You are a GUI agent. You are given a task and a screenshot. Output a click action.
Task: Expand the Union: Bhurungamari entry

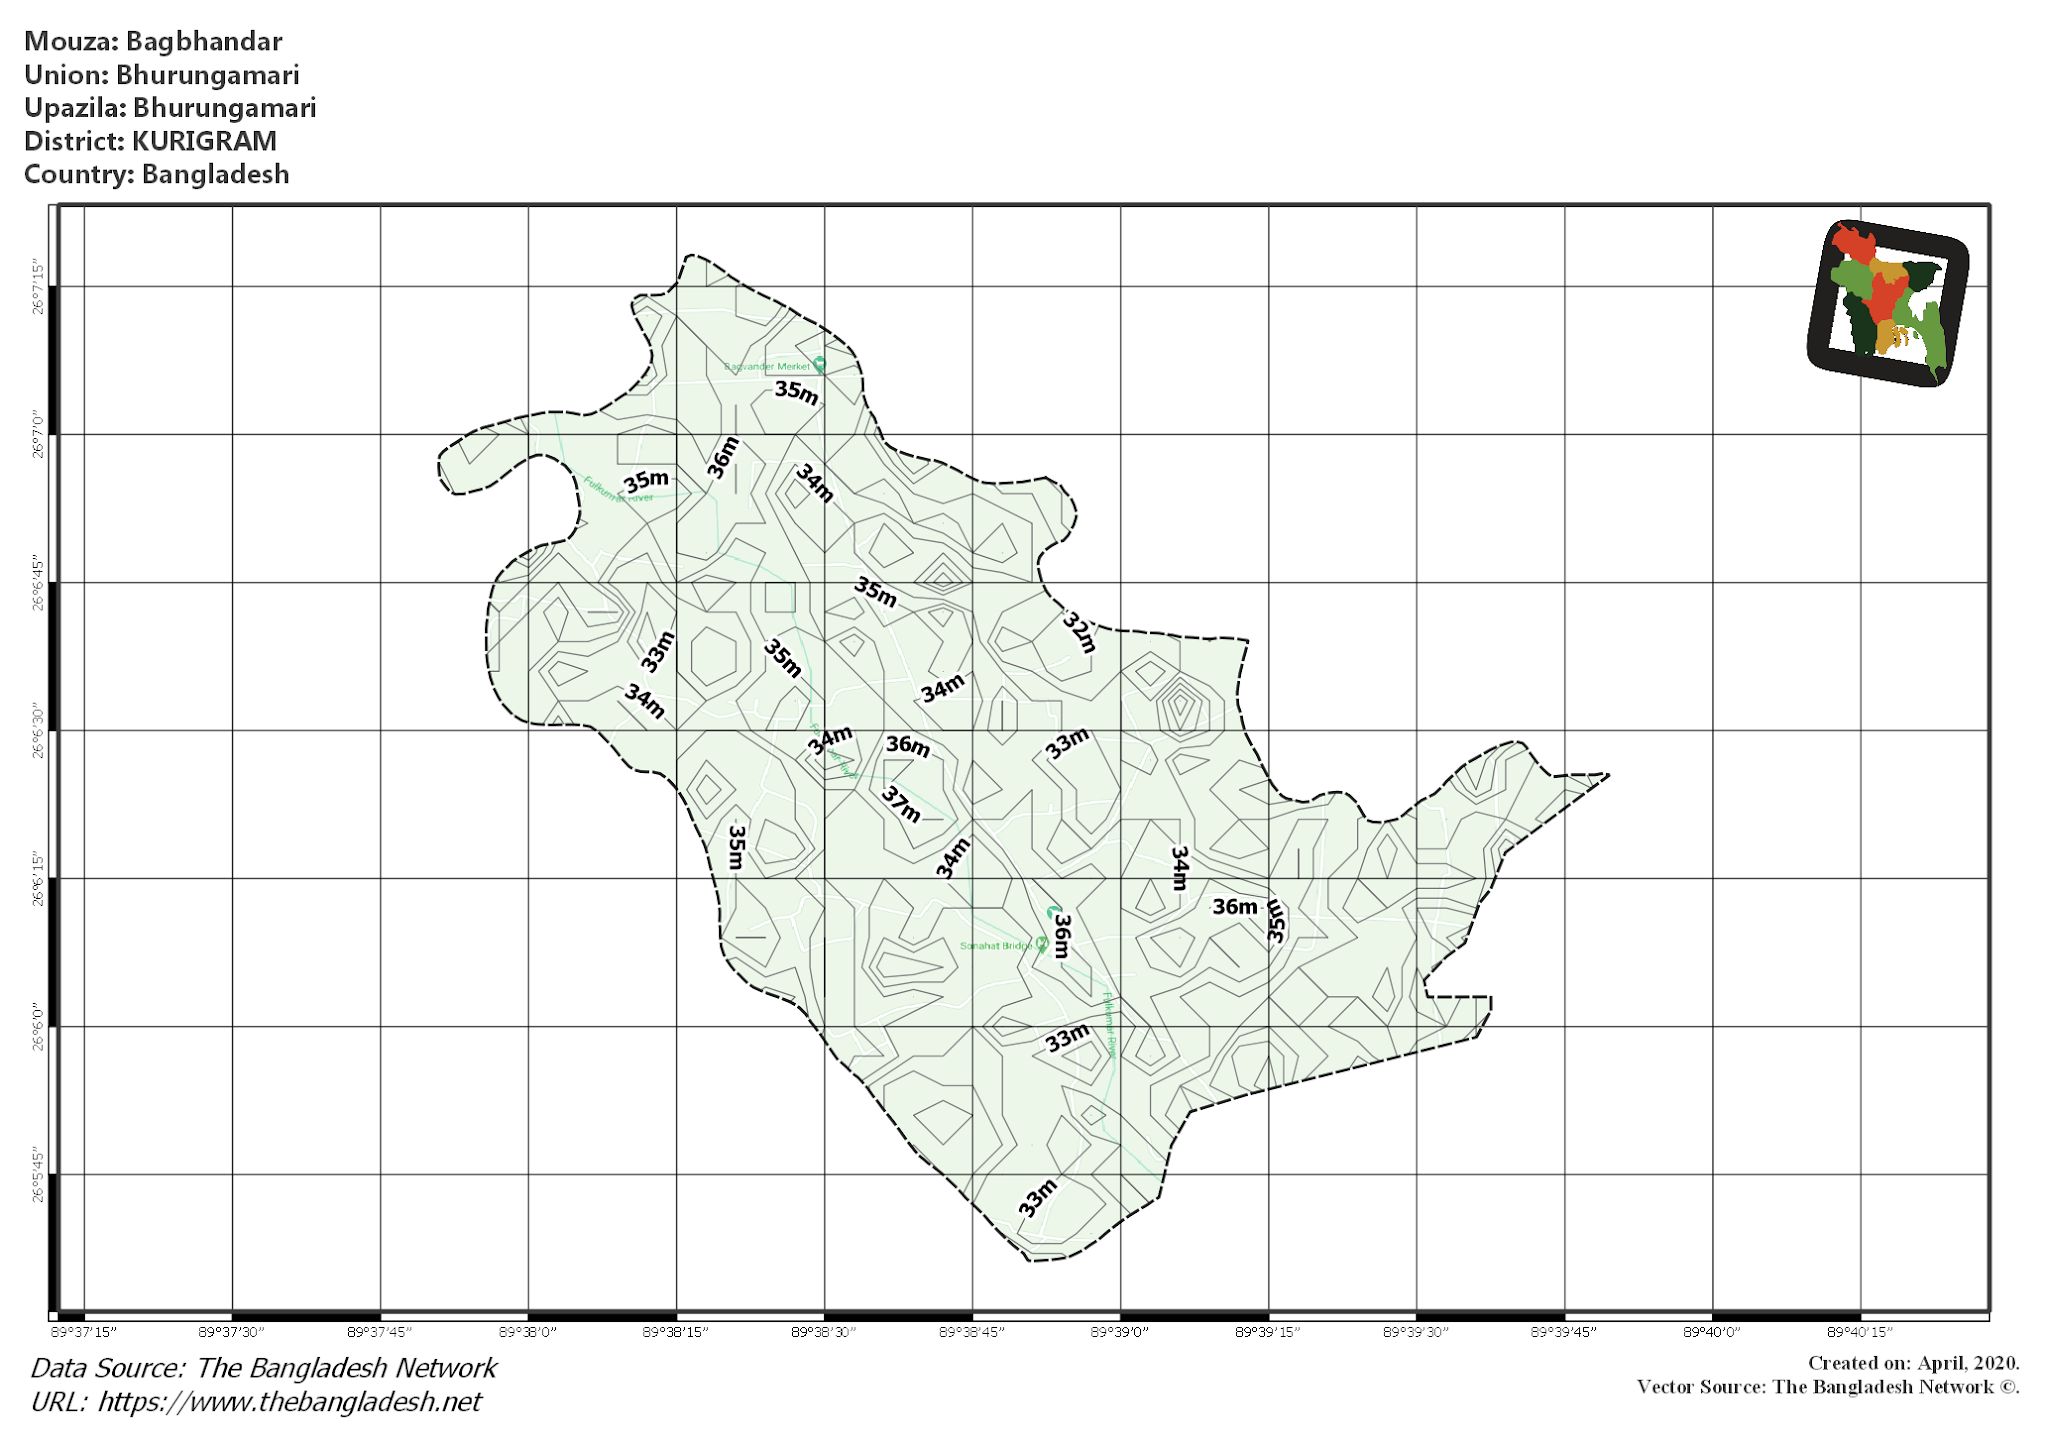click(163, 75)
